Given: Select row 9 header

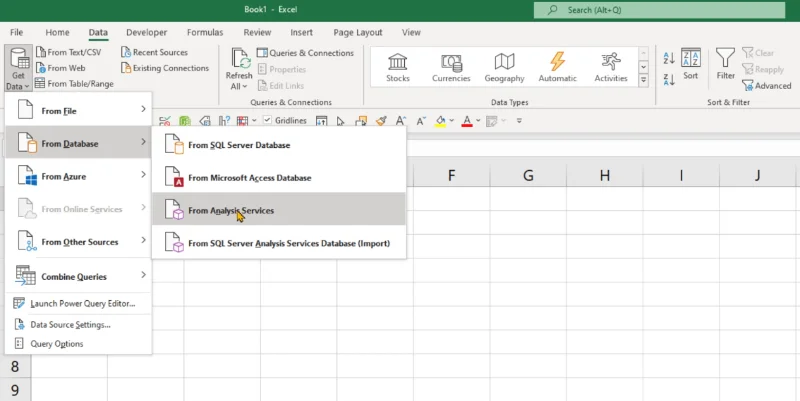Looking at the screenshot, I should pos(15,390).
